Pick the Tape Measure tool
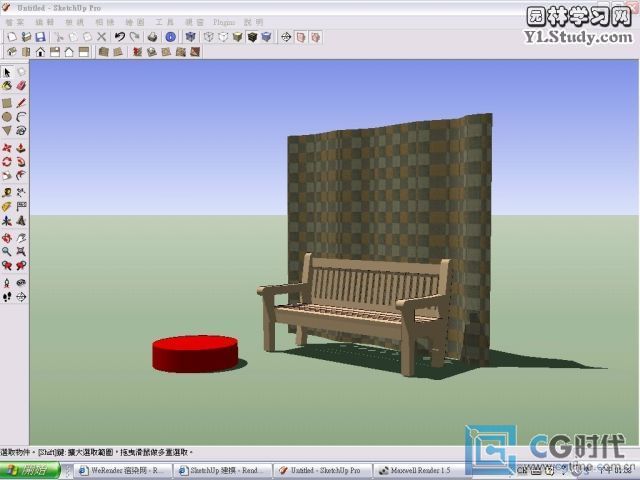Screen dimensions: 640x480 (x=7, y=192)
